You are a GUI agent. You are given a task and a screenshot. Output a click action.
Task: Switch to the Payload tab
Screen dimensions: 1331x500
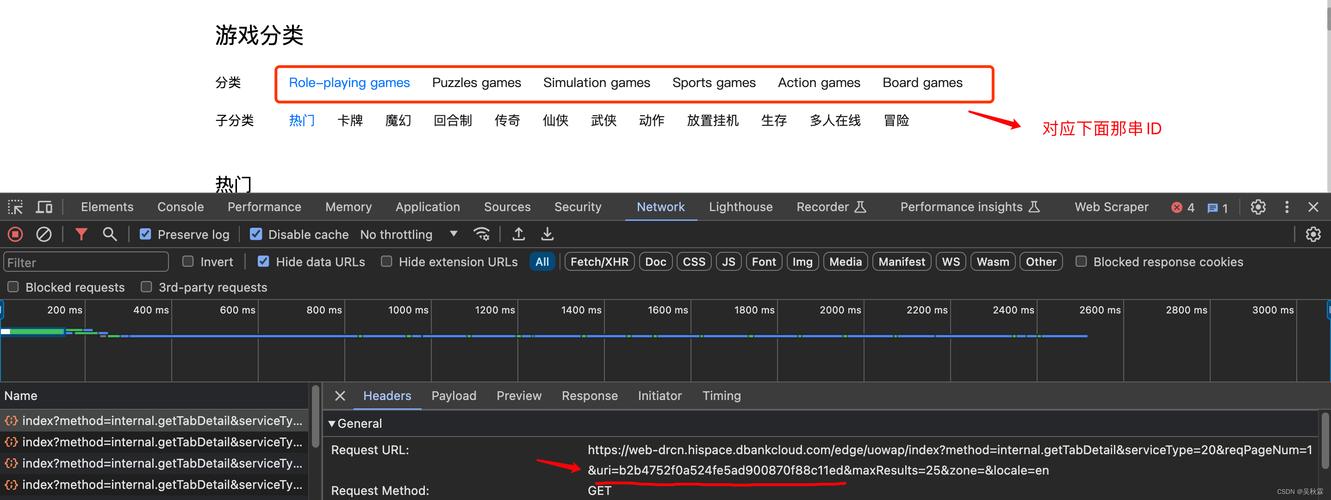point(454,396)
